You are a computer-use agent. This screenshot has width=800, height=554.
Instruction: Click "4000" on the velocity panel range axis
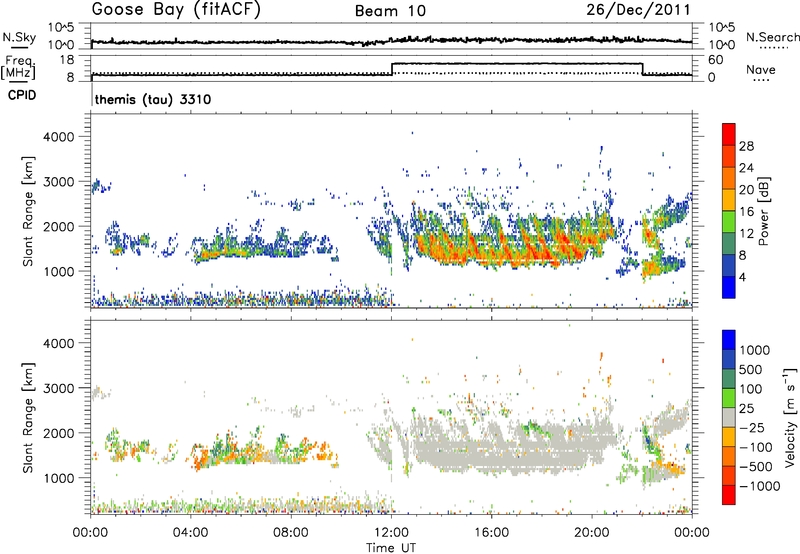[58, 343]
